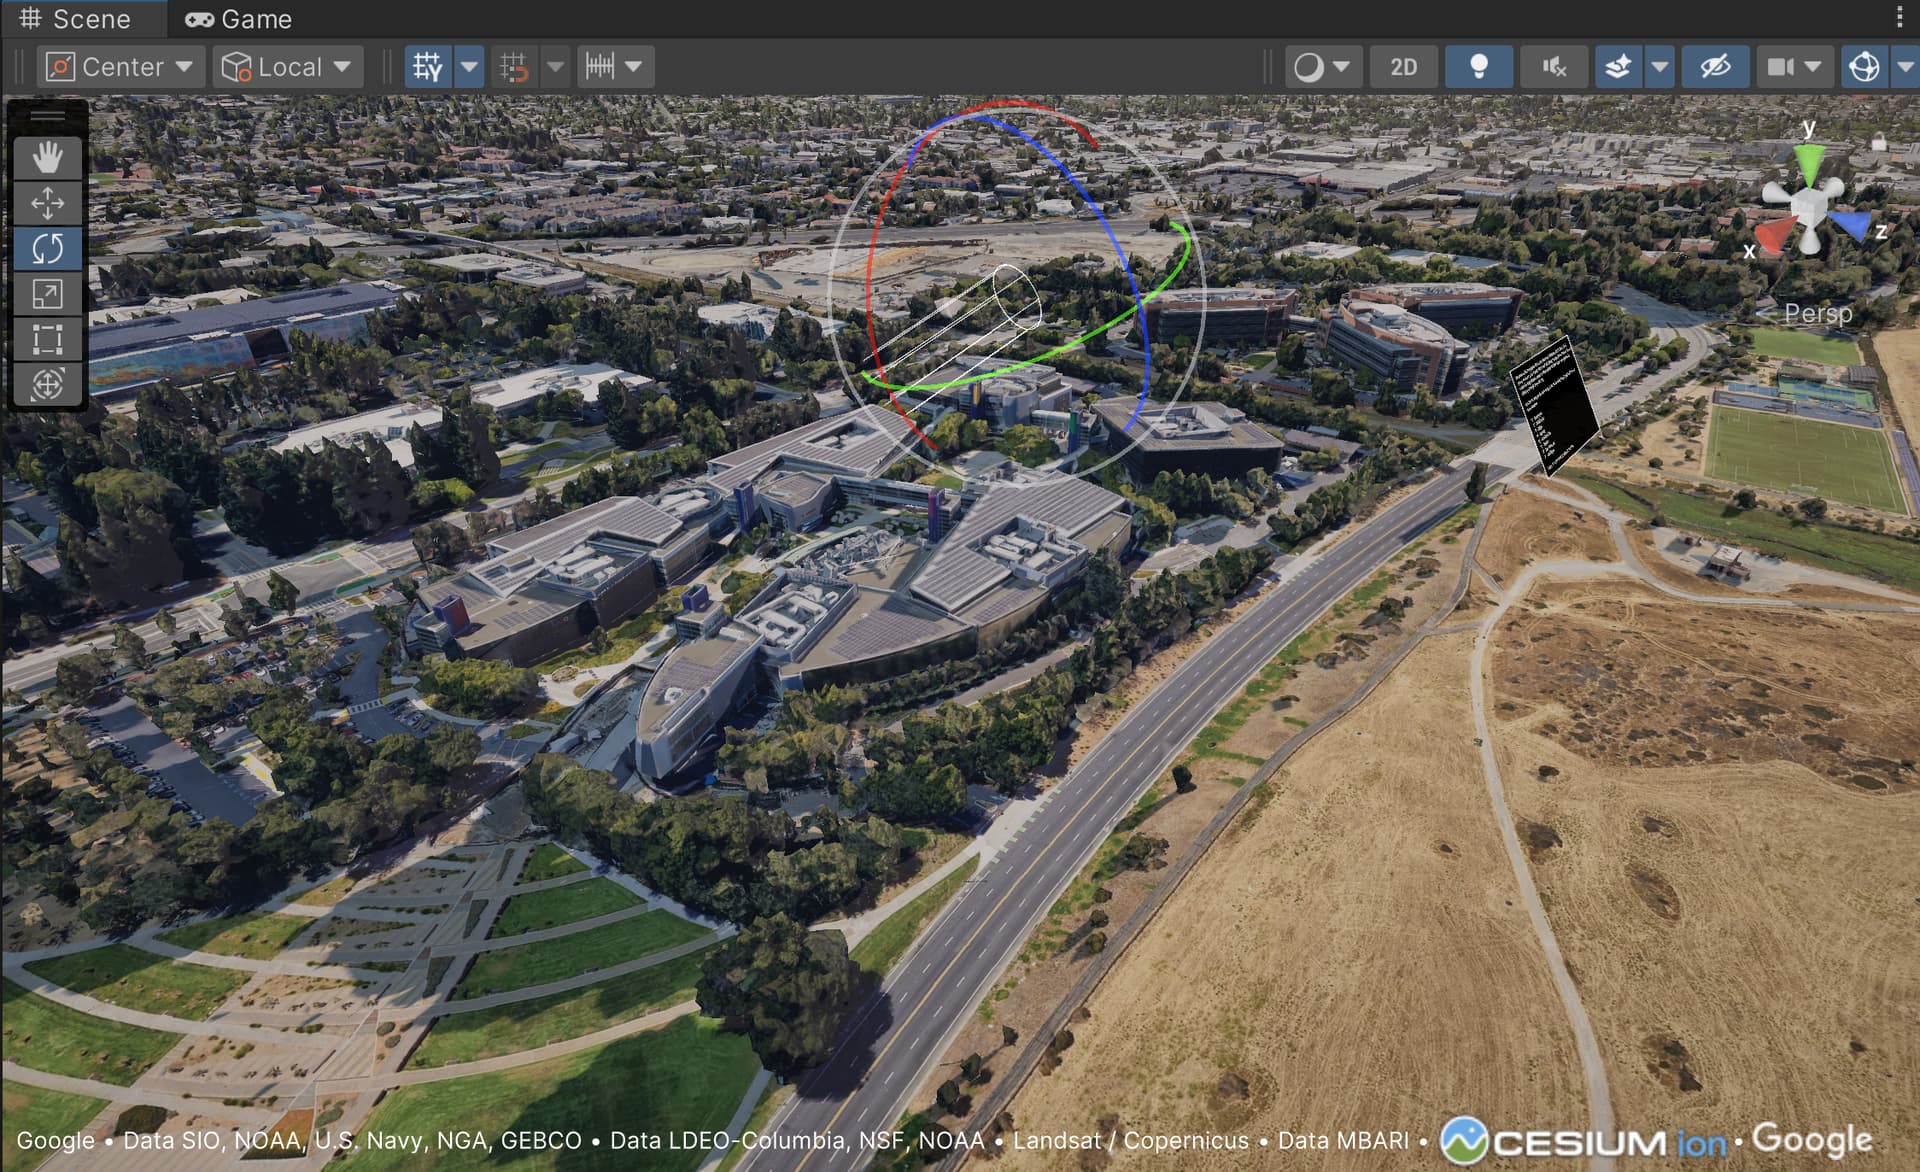The height and width of the screenshot is (1172, 1920).
Task: Select the Move tool
Action: coord(47,203)
